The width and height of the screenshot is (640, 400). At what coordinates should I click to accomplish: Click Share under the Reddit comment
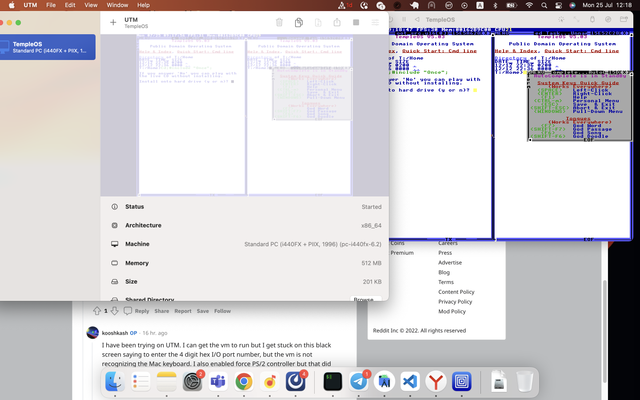tap(162, 311)
